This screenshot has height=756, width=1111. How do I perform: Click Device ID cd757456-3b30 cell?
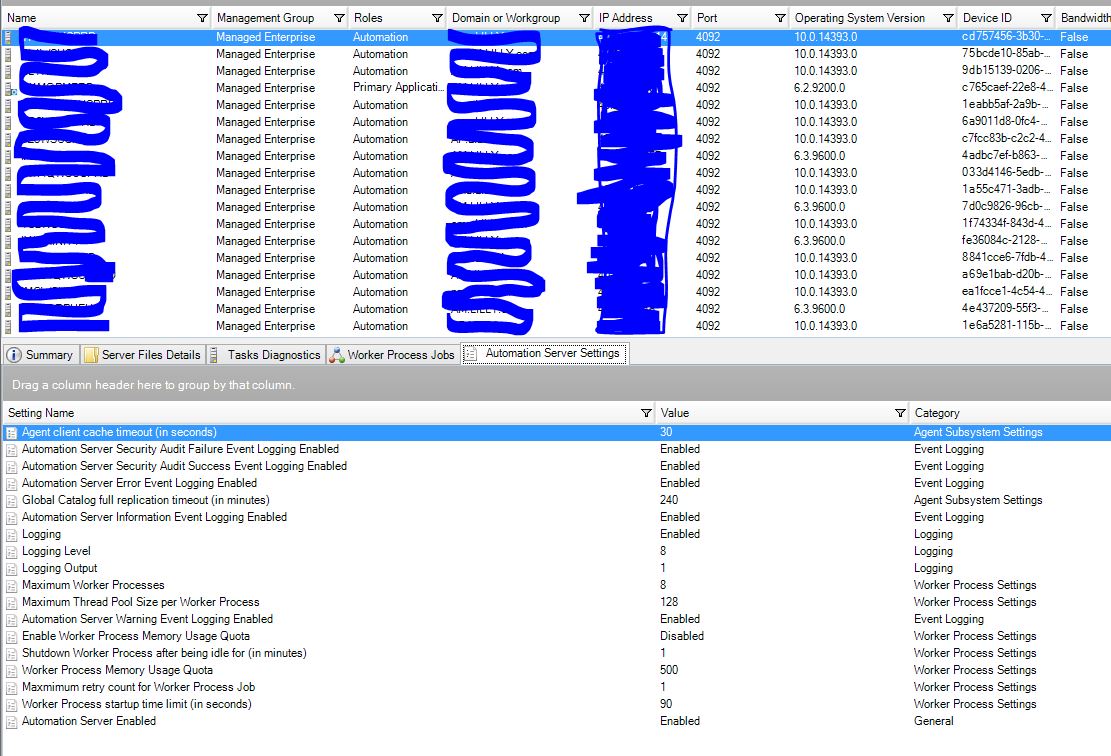coord(1005,36)
